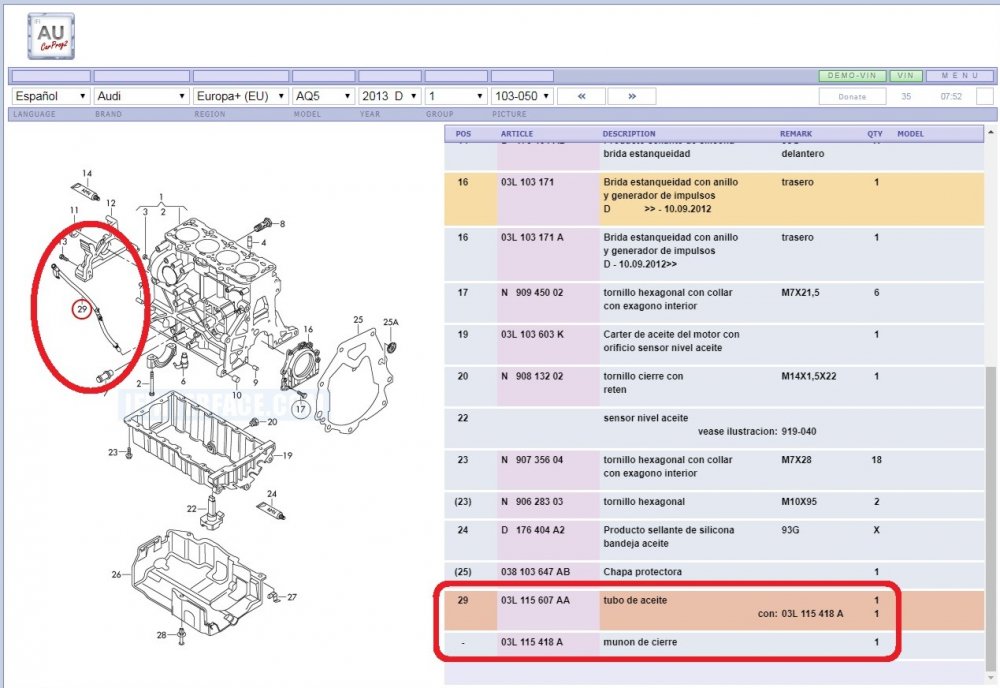1000x688 pixels.
Task: Click callout 27 in the diagram
Action: 292,597
